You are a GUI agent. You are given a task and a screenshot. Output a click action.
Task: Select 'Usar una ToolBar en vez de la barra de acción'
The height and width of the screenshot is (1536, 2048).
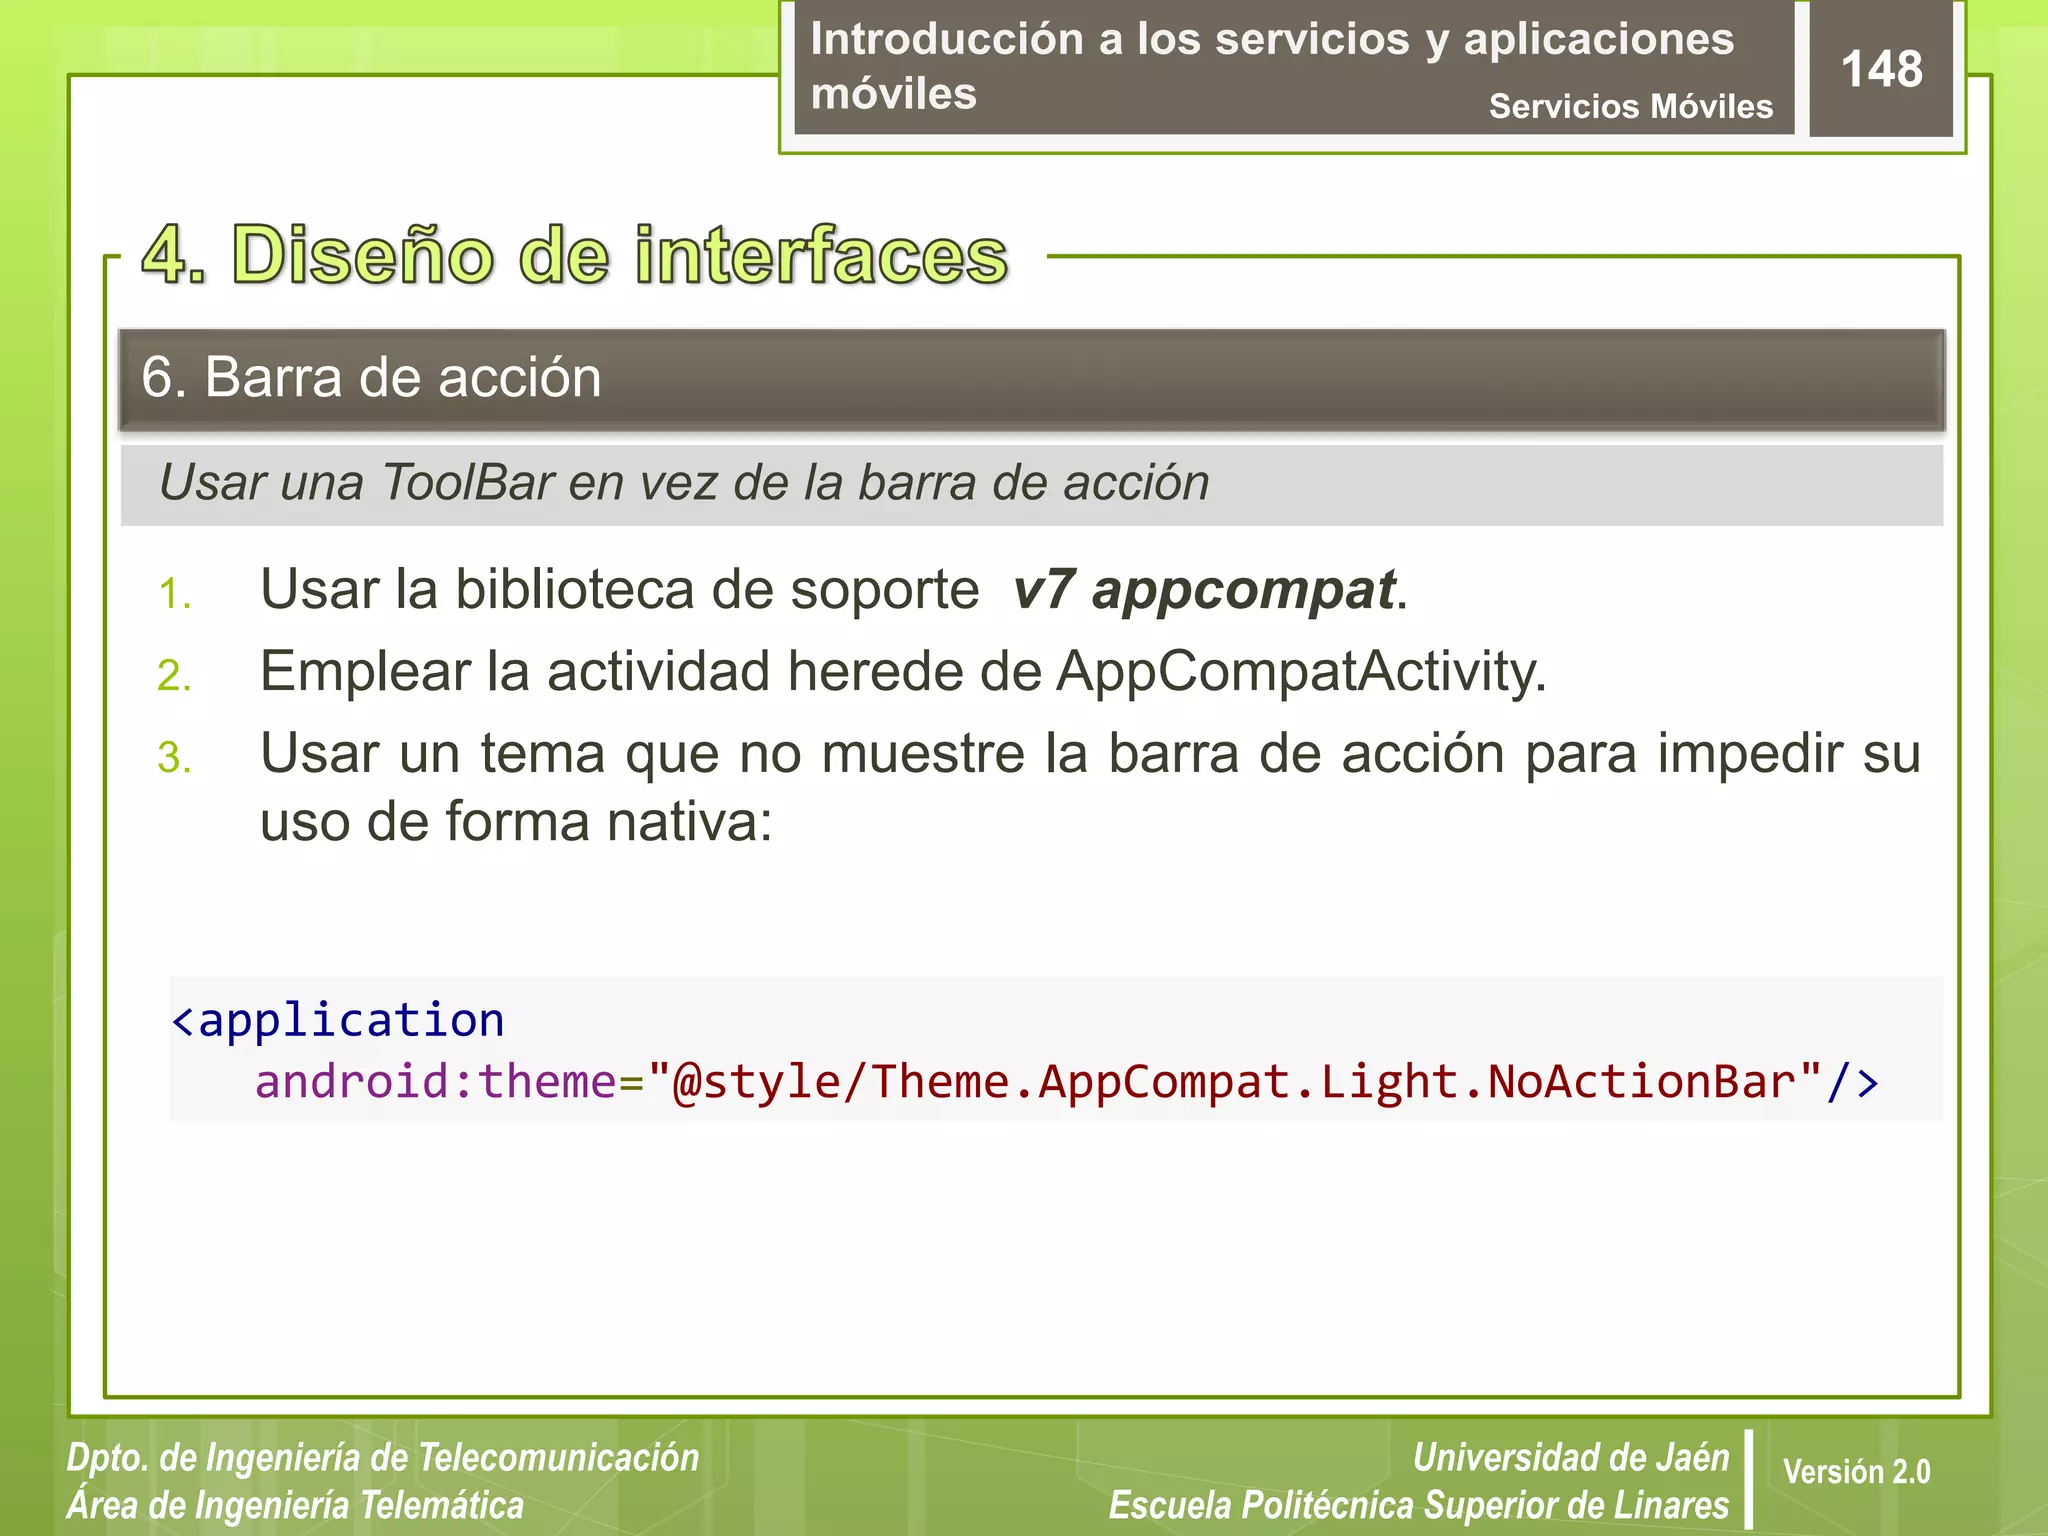(684, 483)
